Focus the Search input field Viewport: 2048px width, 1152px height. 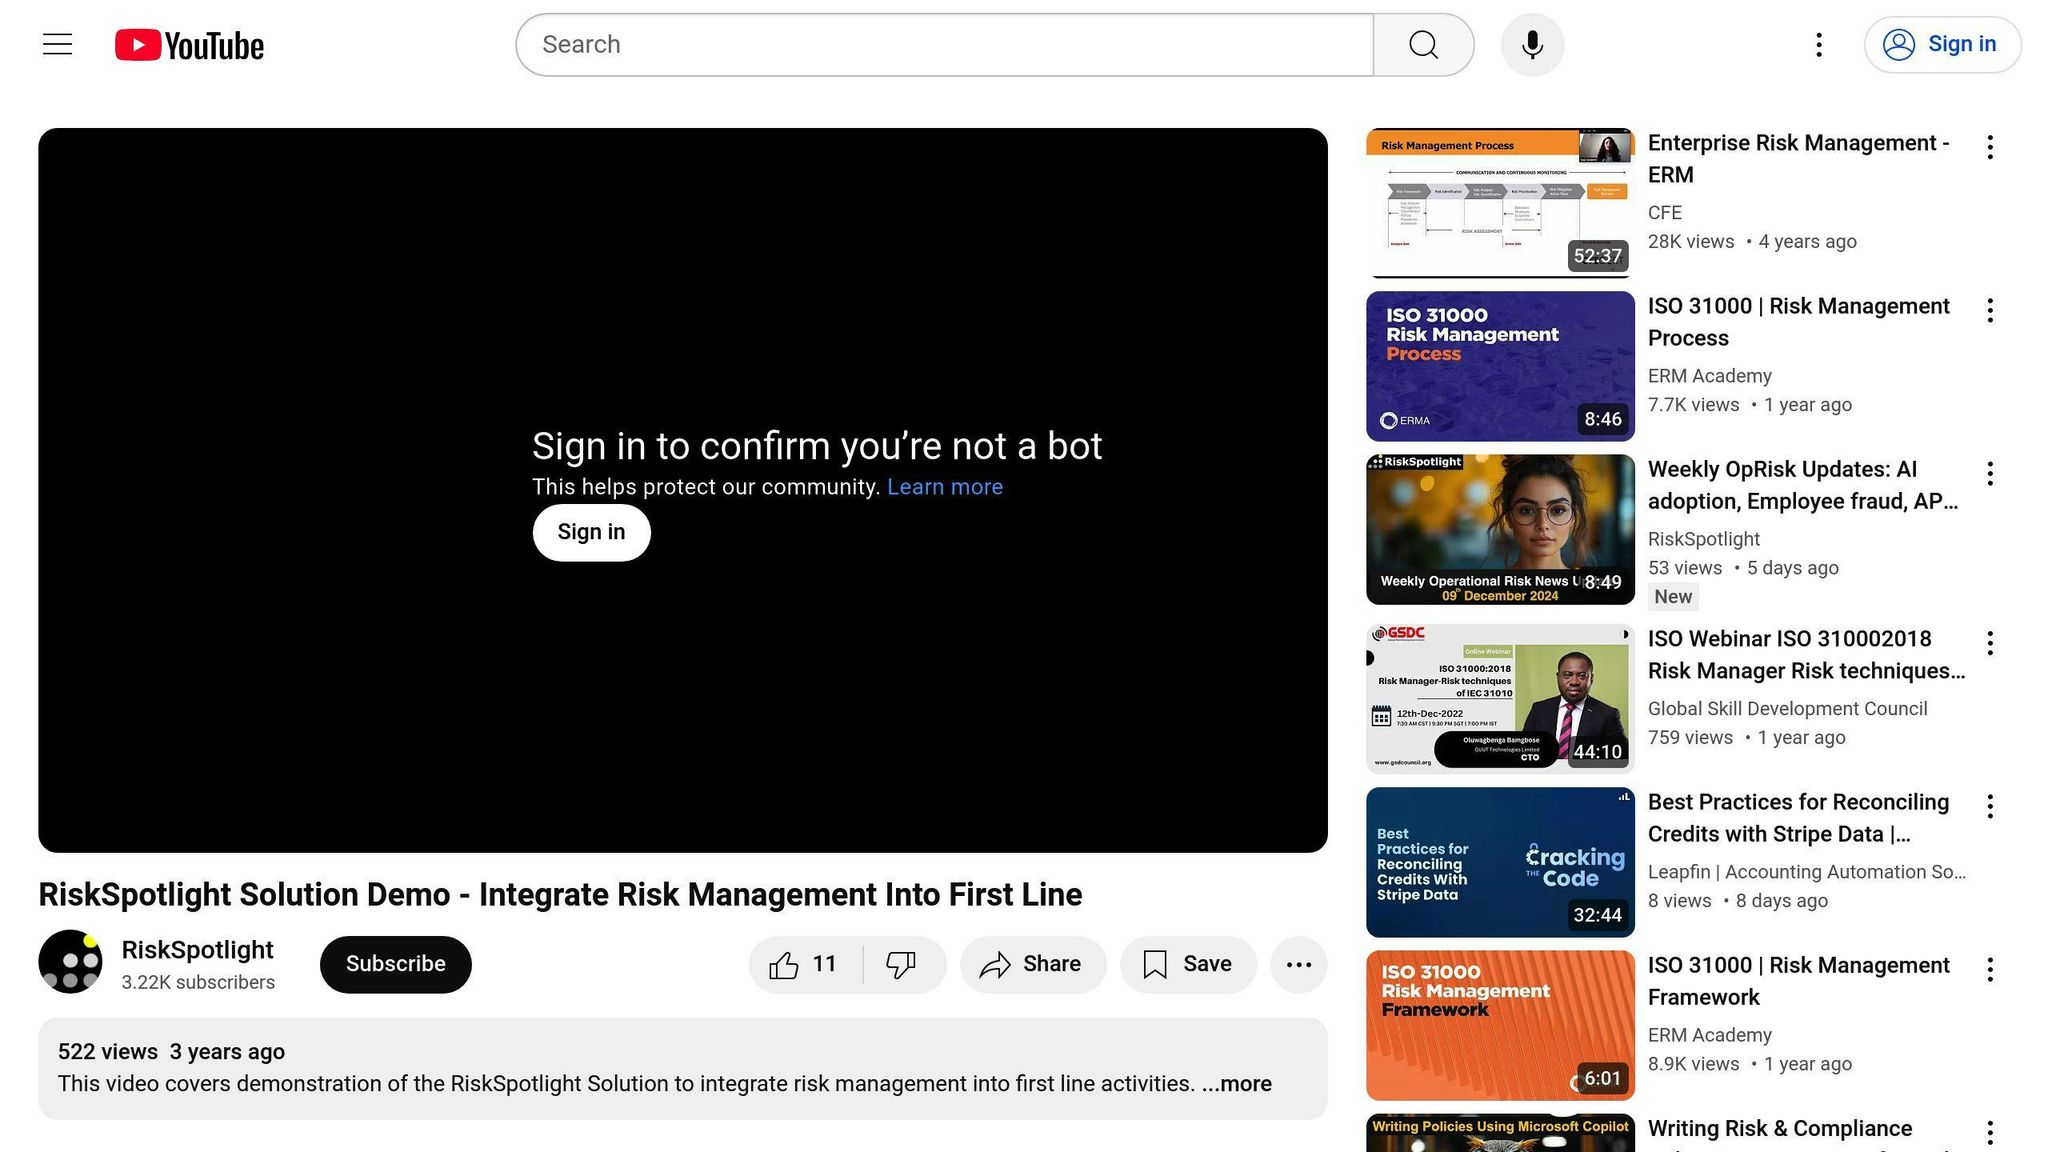(x=944, y=45)
